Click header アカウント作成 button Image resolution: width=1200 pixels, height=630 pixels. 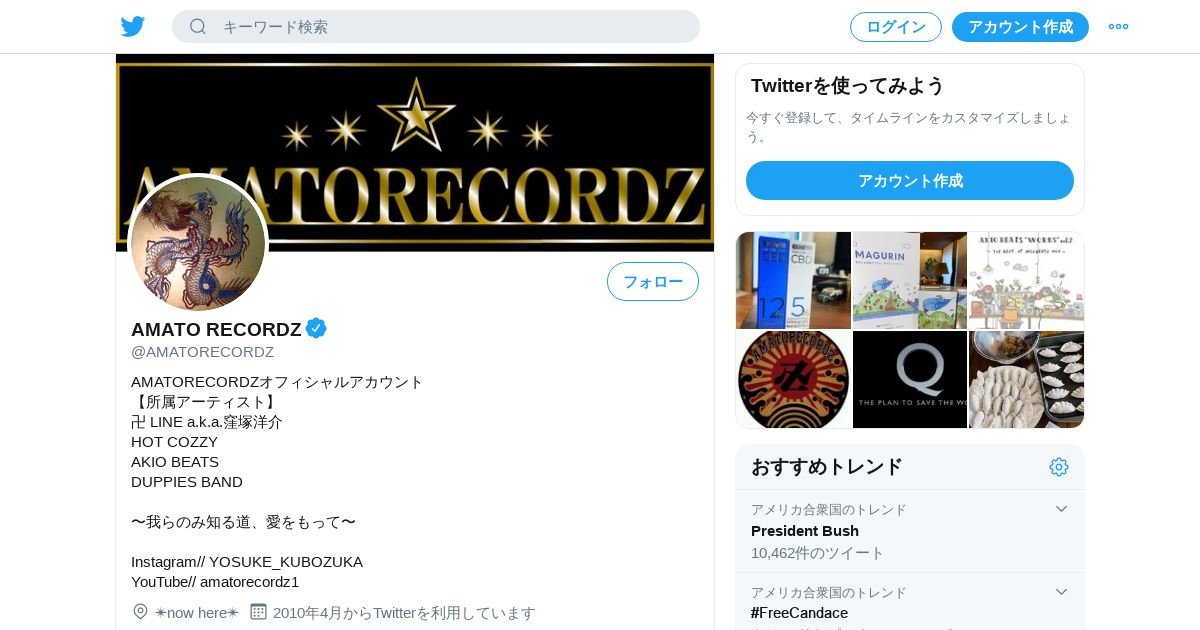[1020, 27]
